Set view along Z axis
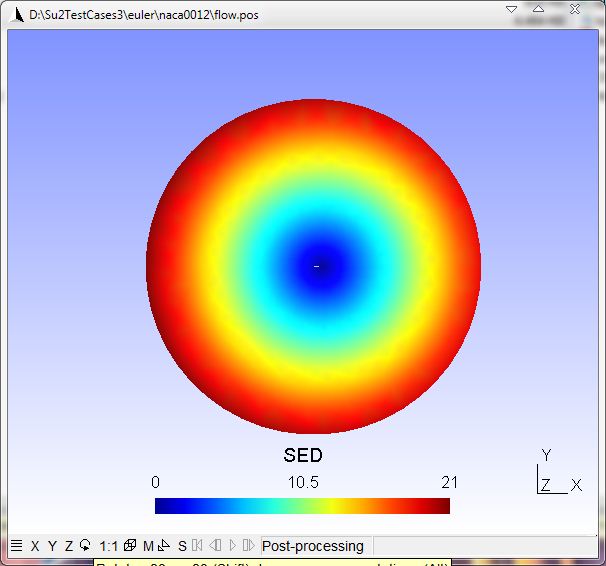Screen dimensions: 606x566 [x=69, y=546]
